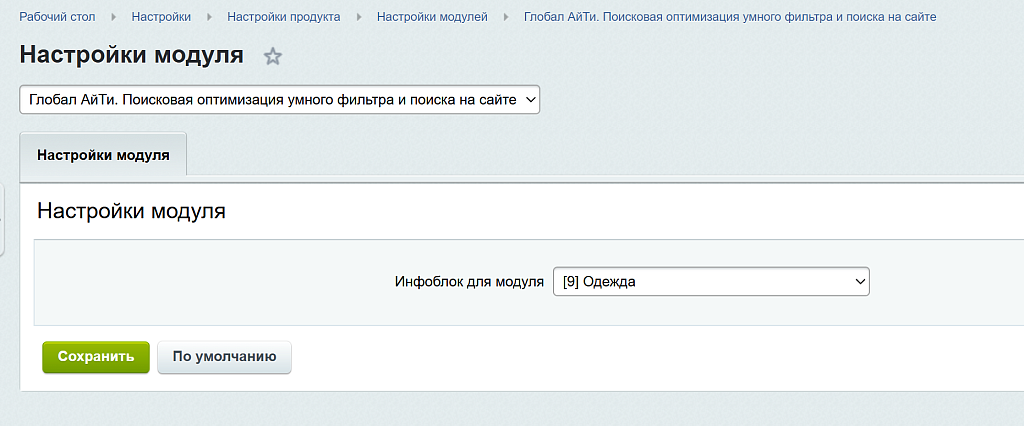Add the page to favorites with the star icon
Image resolution: width=1024 pixels, height=426 pixels.
click(272, 57)
